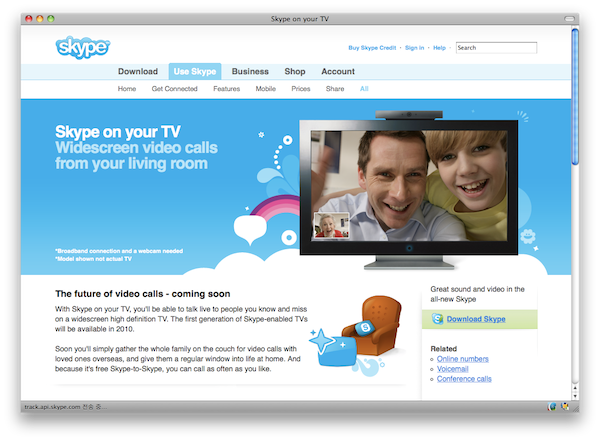Image resolution: width=600 pixels, height=441 pixels.
Task: Open the Get Connected submenu link
Action: pyautogui.click(x=174, y=89)
